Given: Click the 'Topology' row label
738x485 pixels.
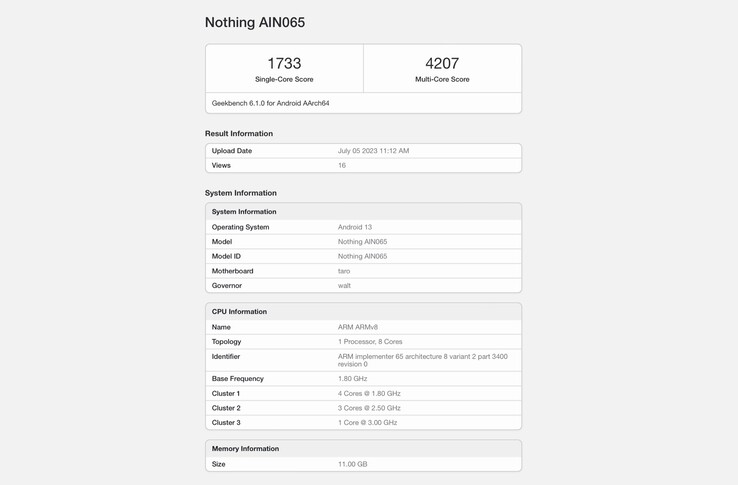Looking at the screenshot, I should pyautogui.click(x=226, y=341).
